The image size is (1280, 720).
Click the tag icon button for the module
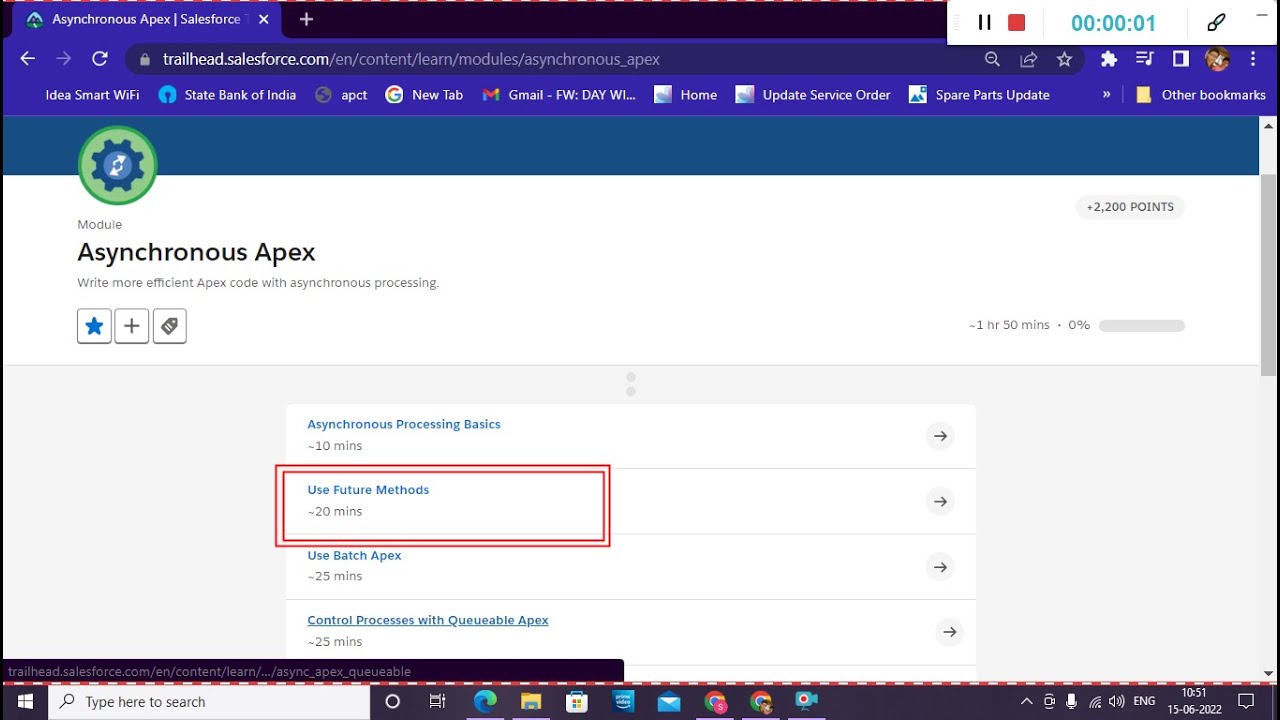point(170,326)
